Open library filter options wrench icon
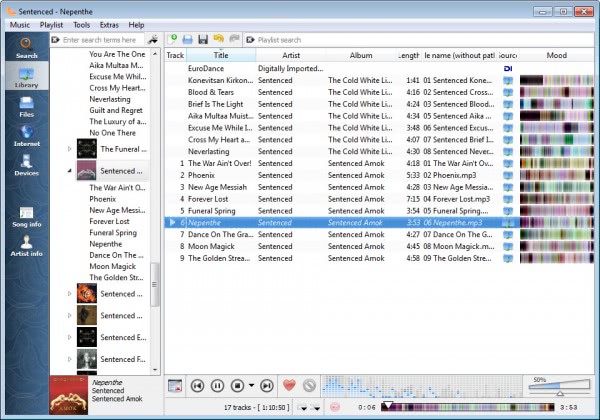The image size is (600, 420). [153, 40]
